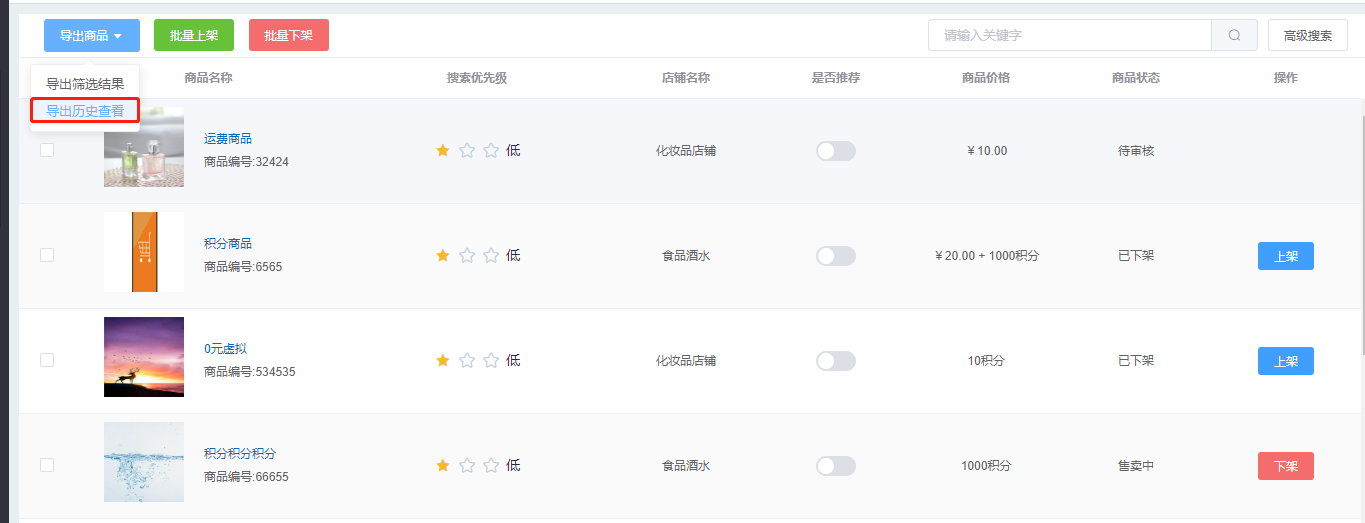Tick the checkbox for 0元虚拟 product
The image size is (1365, 523).
[47, 360]
